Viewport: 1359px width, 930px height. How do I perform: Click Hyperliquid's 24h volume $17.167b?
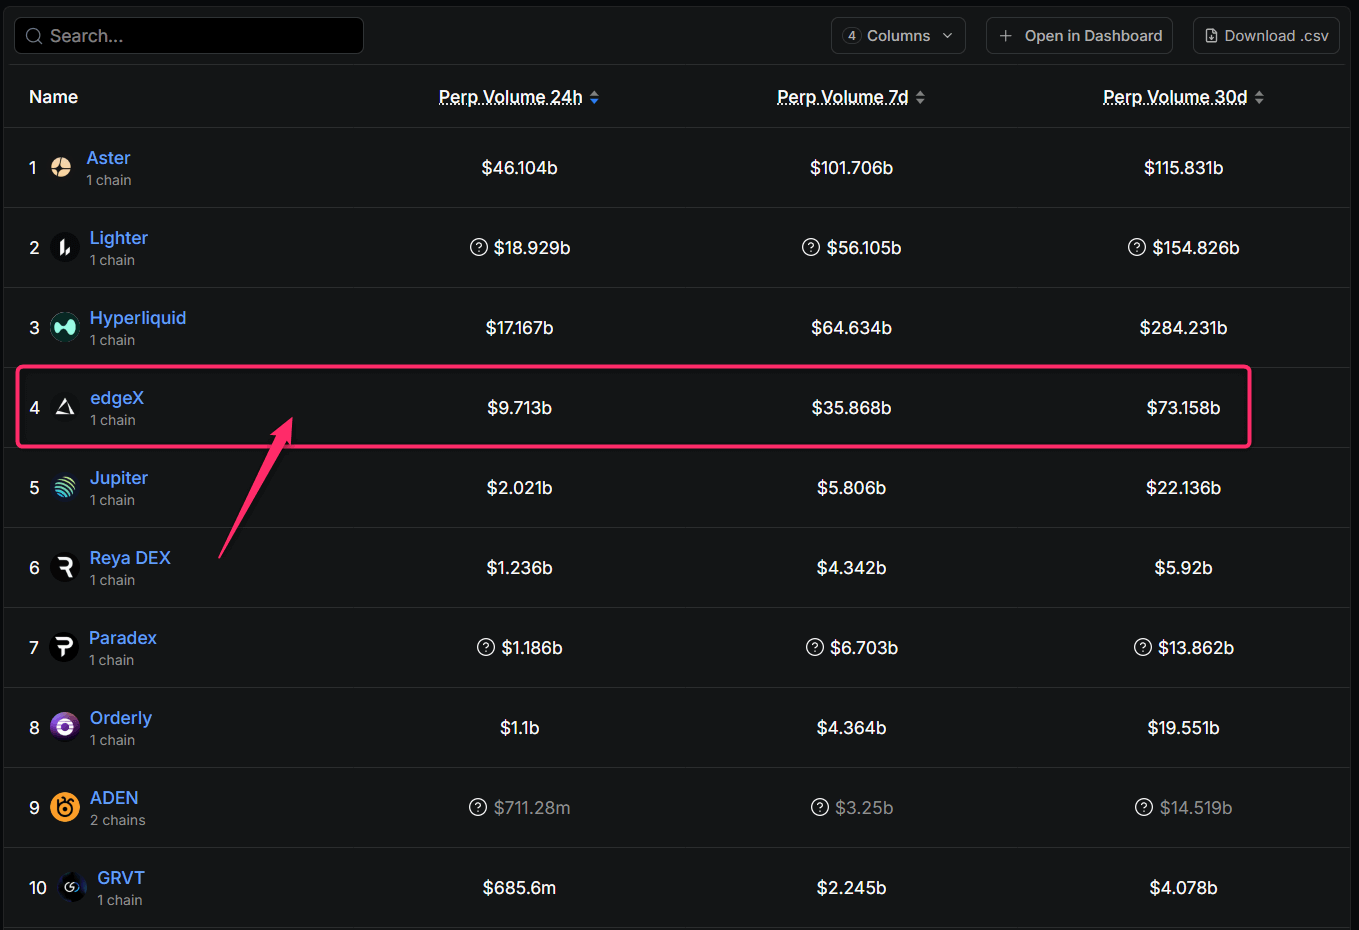point(520,328)
